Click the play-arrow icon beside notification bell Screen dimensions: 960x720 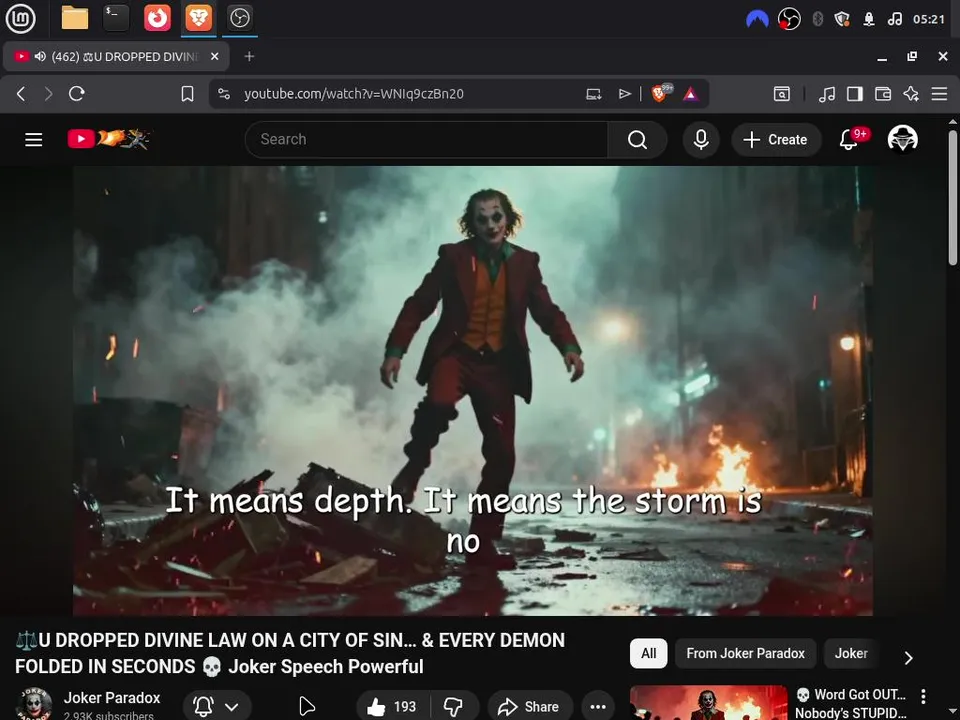pyautogui.click(x=306, y=707)
